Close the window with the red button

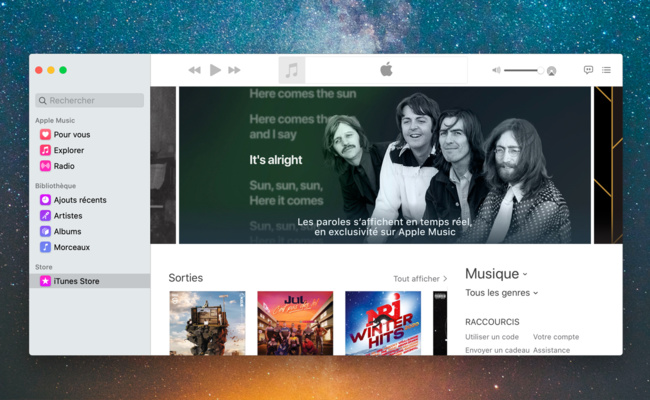tap(39, 70)
